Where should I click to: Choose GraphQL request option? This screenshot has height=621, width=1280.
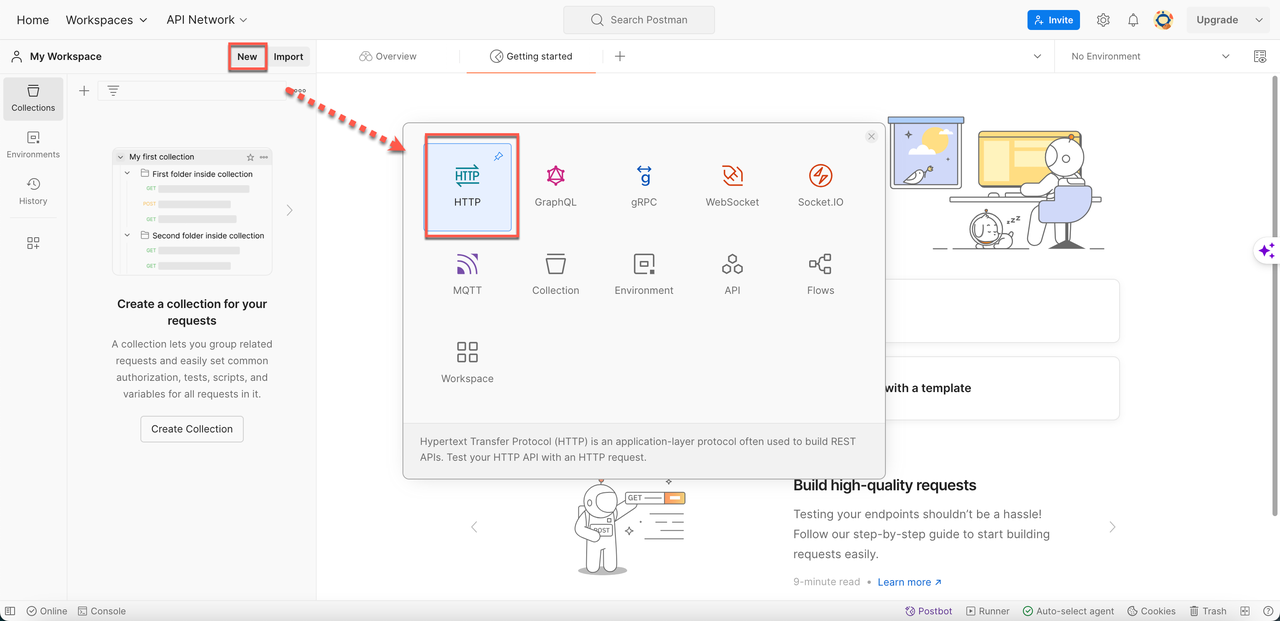point(555,187)
